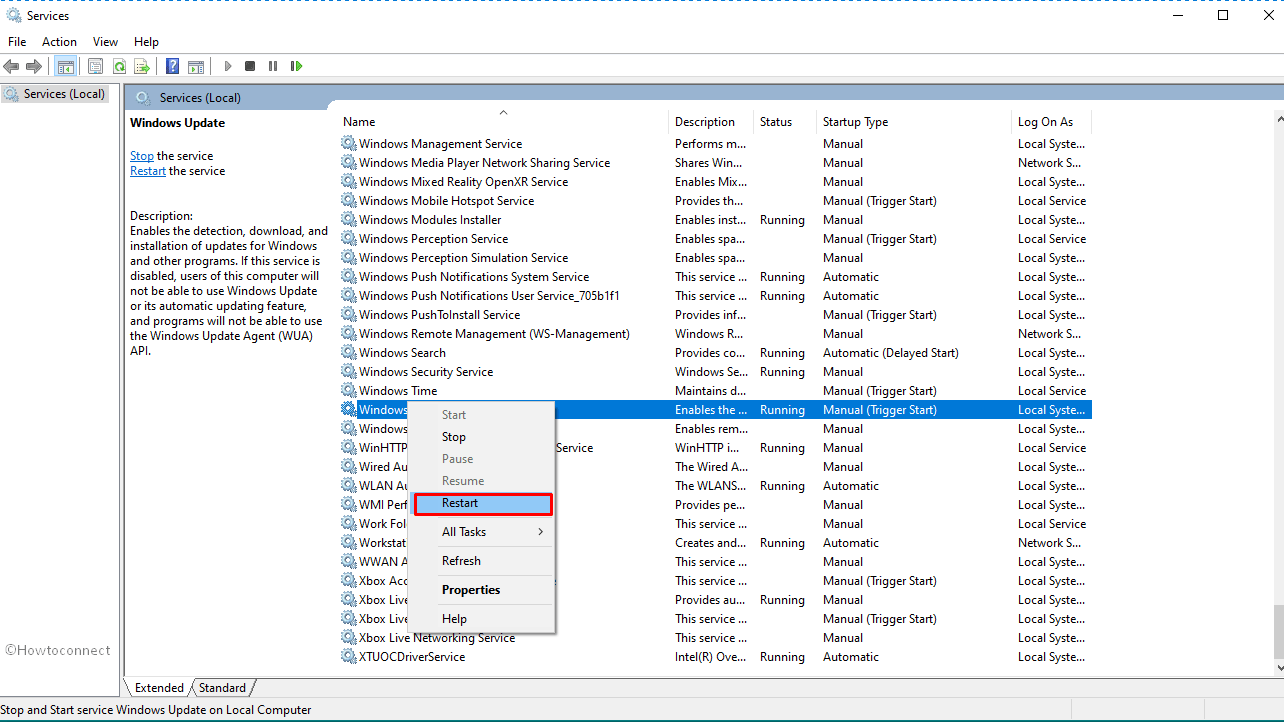
Task: Click the Restart the service link
Action: 148,170
